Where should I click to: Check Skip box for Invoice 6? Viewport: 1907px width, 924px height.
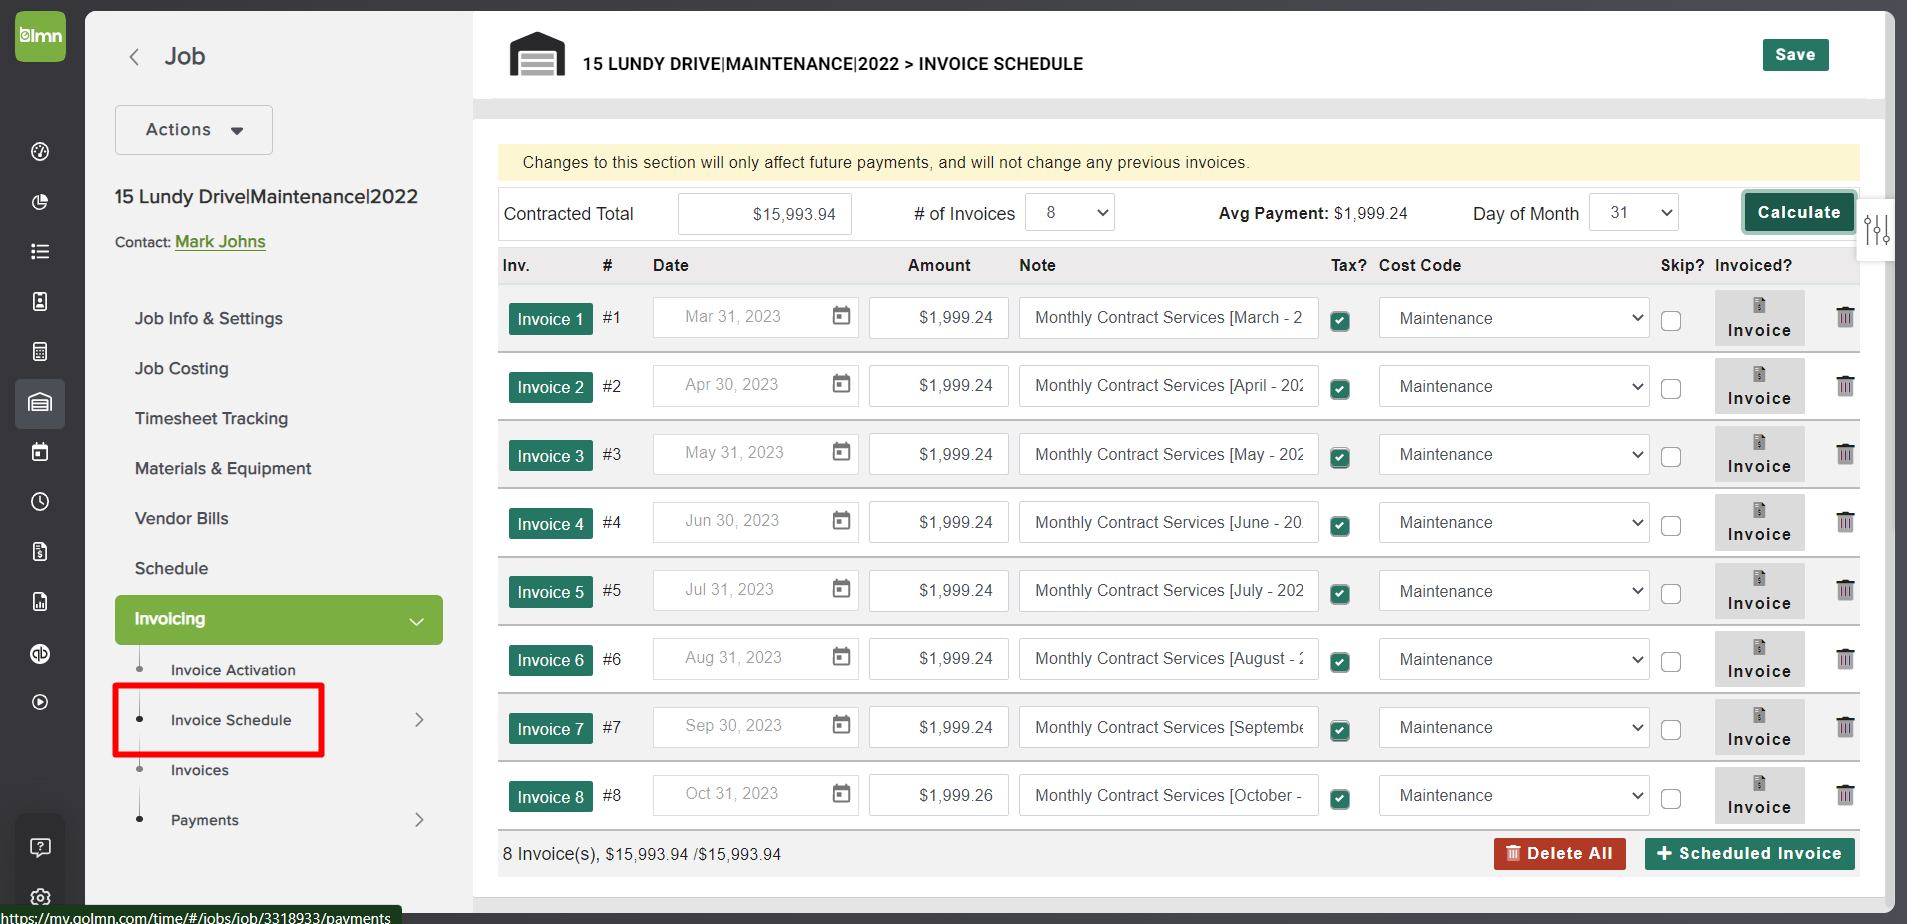pos(1671,662)
